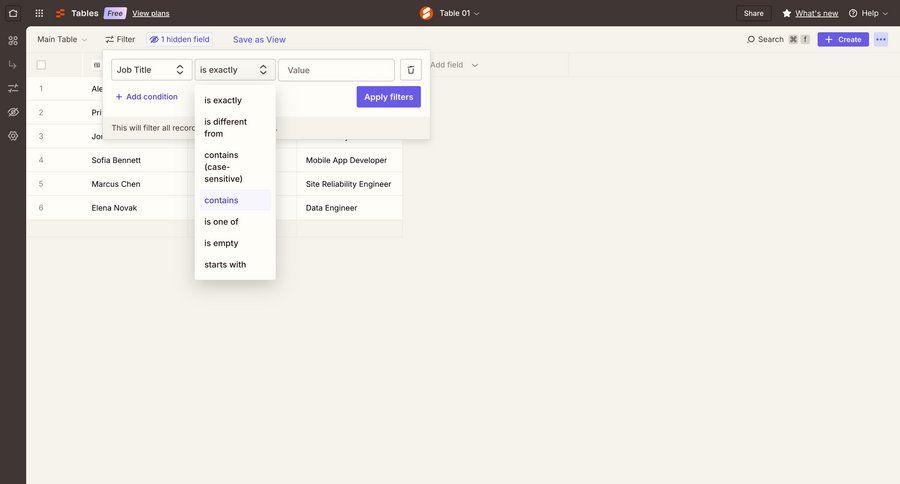Click row number 4
900x484 pixels.
click(41, 160)
